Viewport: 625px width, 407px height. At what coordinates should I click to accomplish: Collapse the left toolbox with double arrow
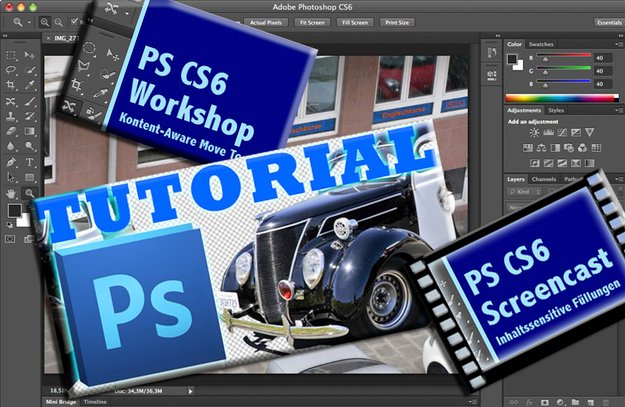pyautogui.click(x=5, y=36)
